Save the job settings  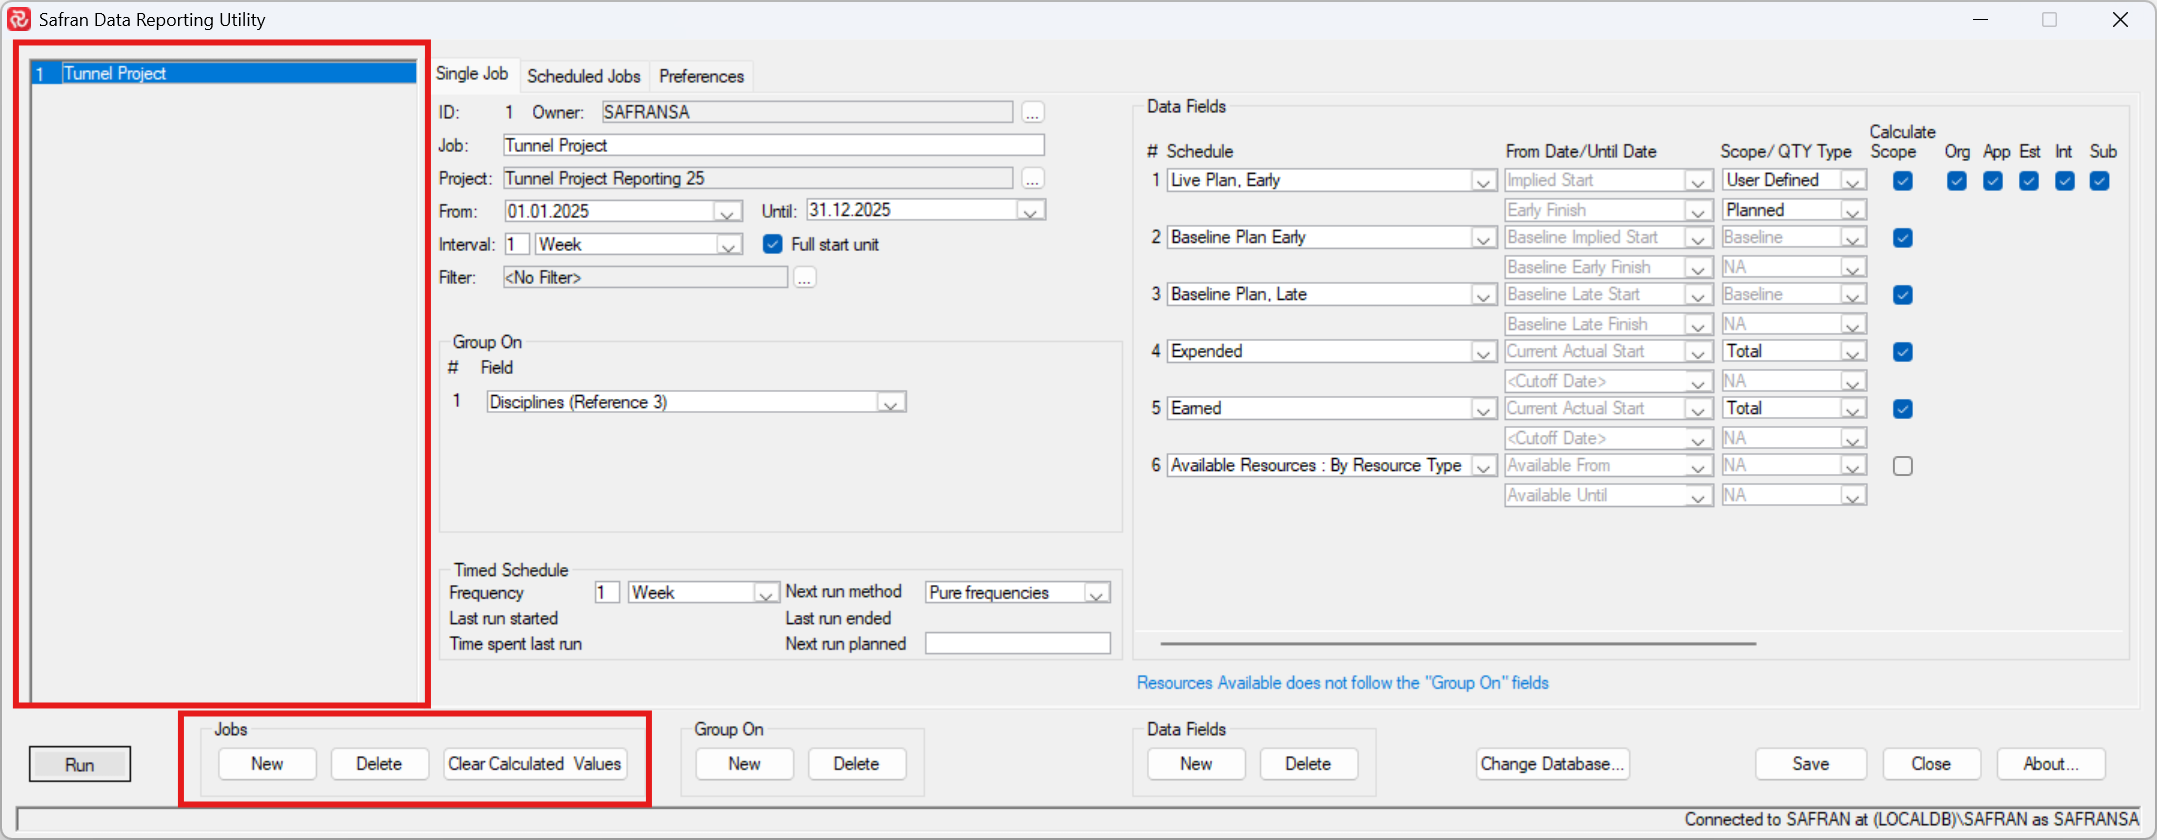pos(1811,764)
